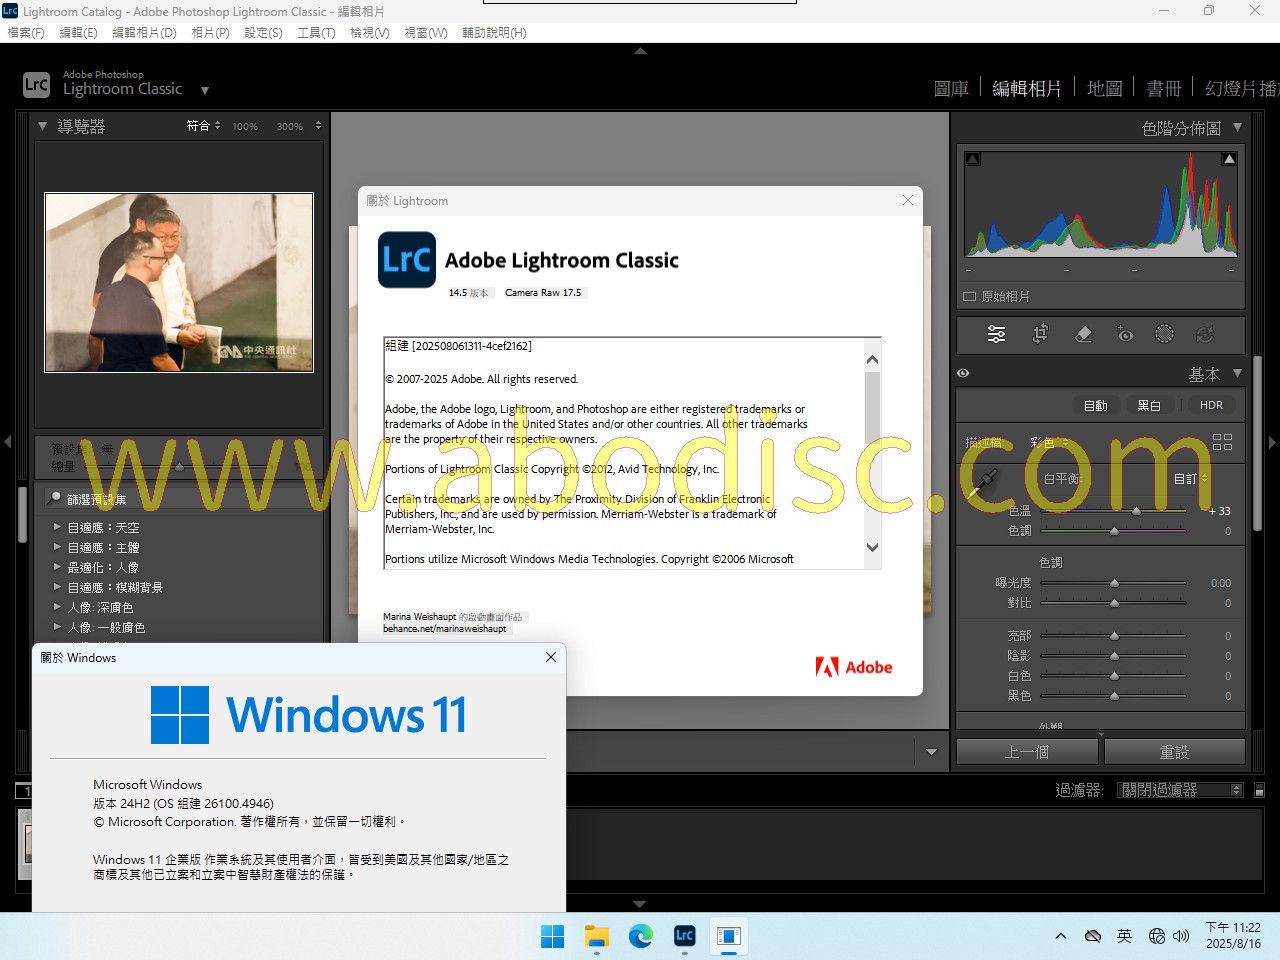Open the 檔案(F) menu
1280x960 pixels.
click(26, 32)
